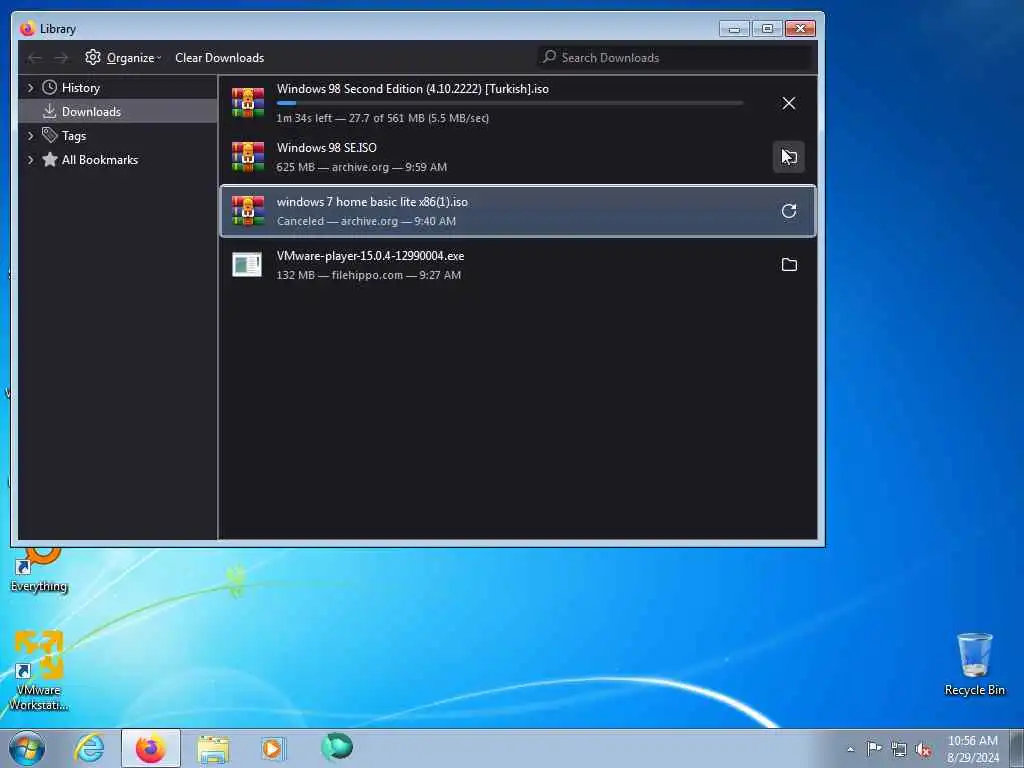Click the Downloads arrow icon in sidebar
Viewport: 1024px width, 768px height.
[x=49, y=111]
